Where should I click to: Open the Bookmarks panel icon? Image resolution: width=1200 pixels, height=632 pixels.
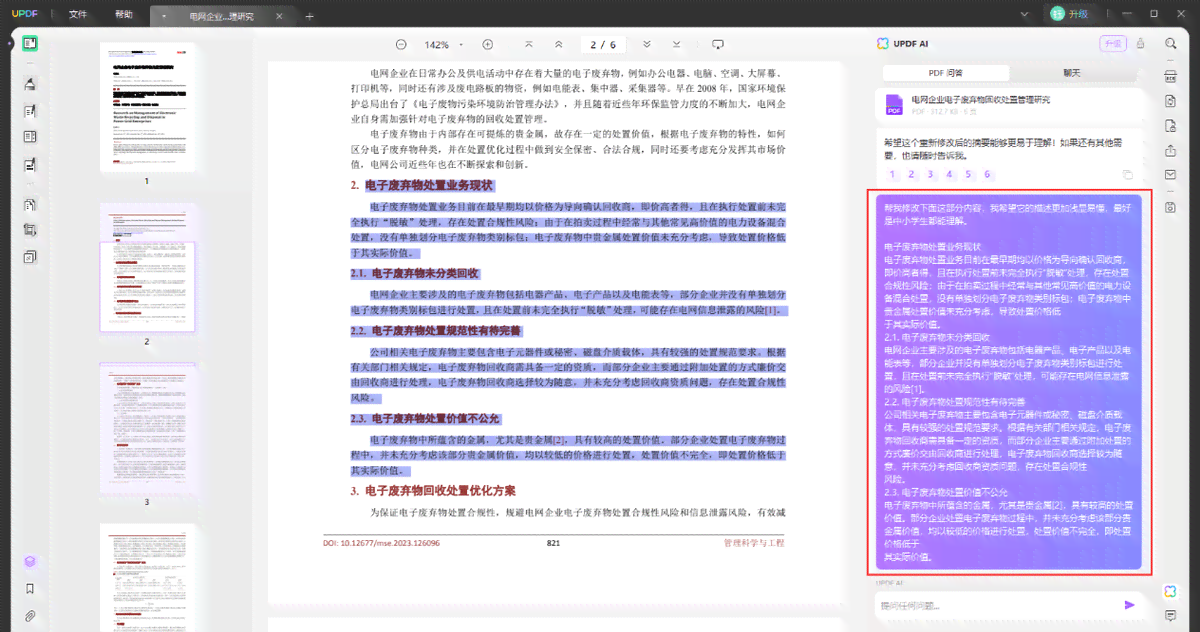tap(30, 589)
